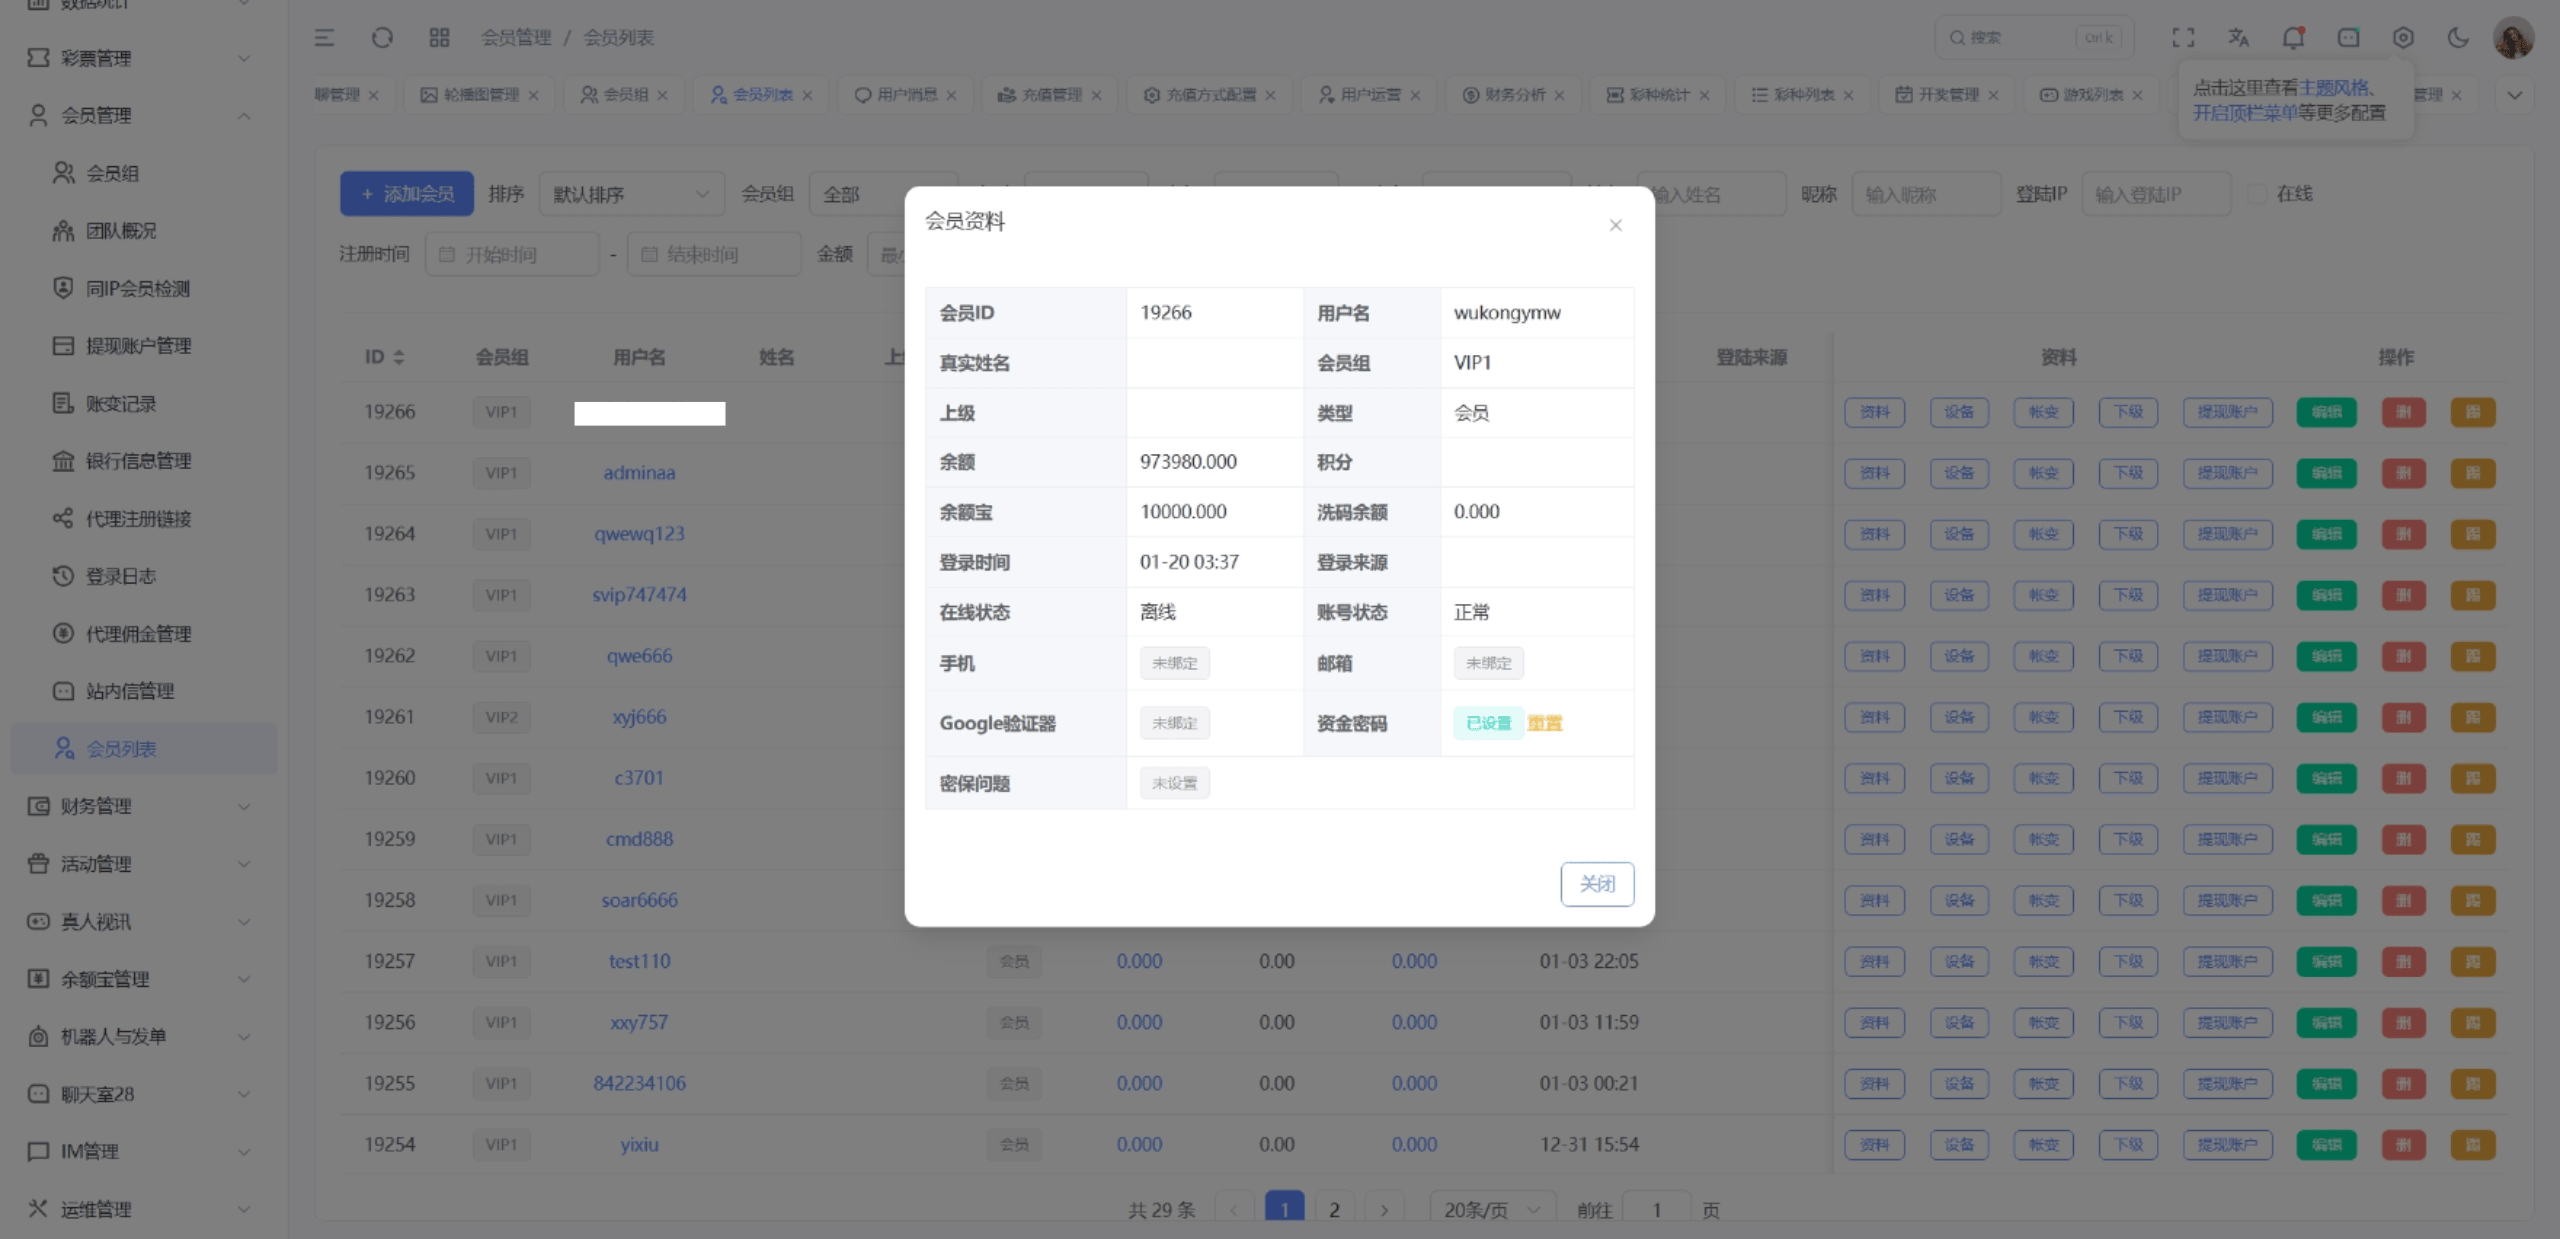Viewport: 2560px width, 1239px height.
Task: Switch to dark mode moon icon
Action: (2458, 38)
